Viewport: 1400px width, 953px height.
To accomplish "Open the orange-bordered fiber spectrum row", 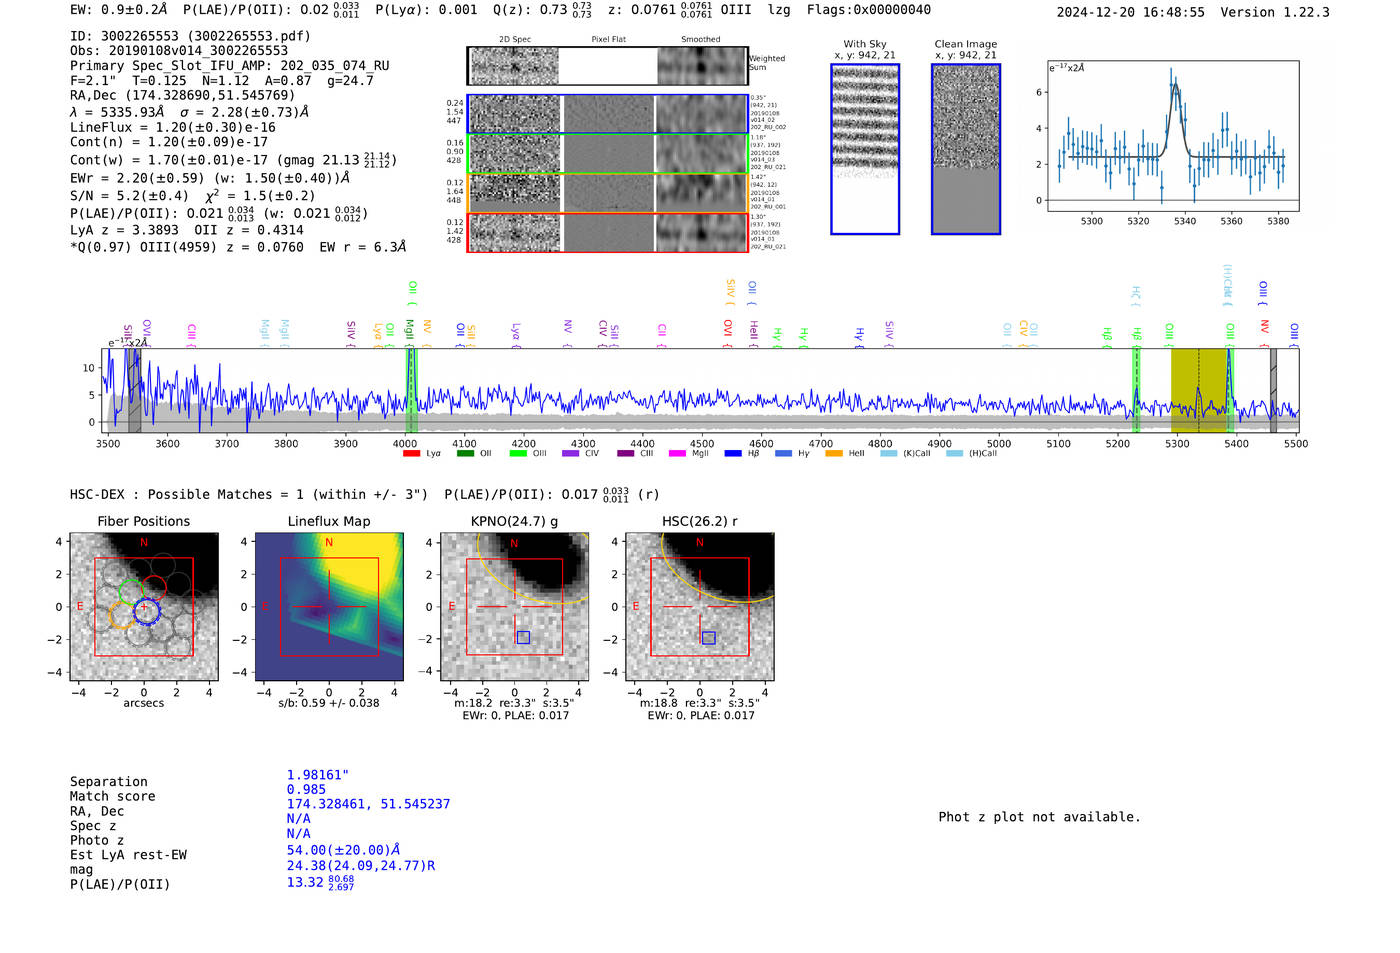I will pos(607,193).
